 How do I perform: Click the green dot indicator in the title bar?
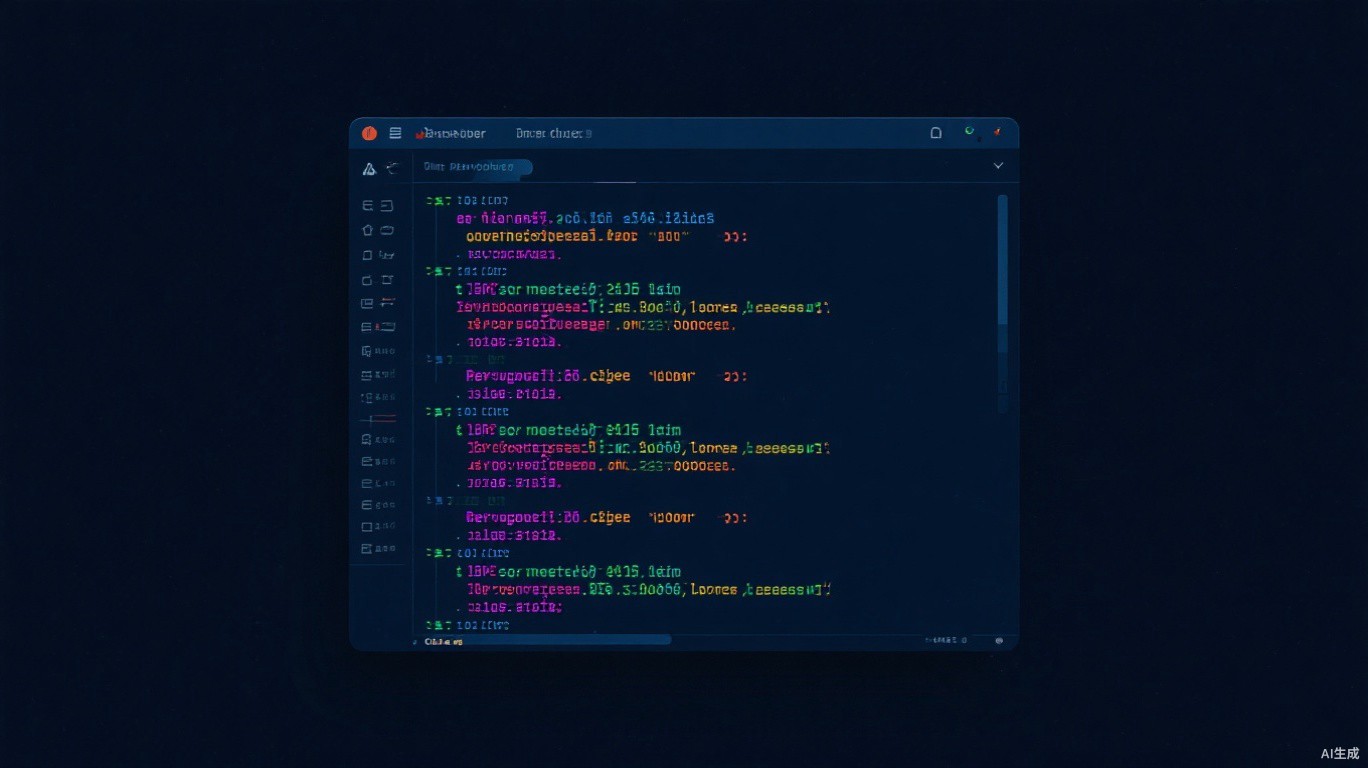968,131
